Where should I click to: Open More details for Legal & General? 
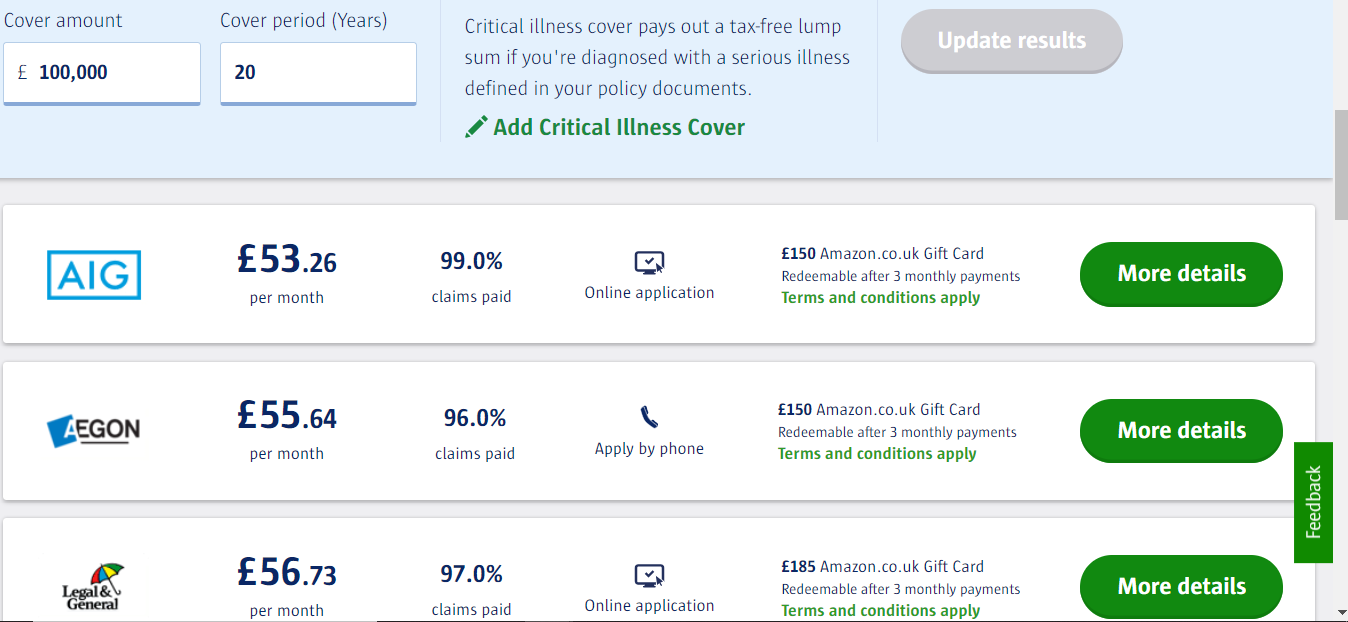click(x=1181, y=587)
